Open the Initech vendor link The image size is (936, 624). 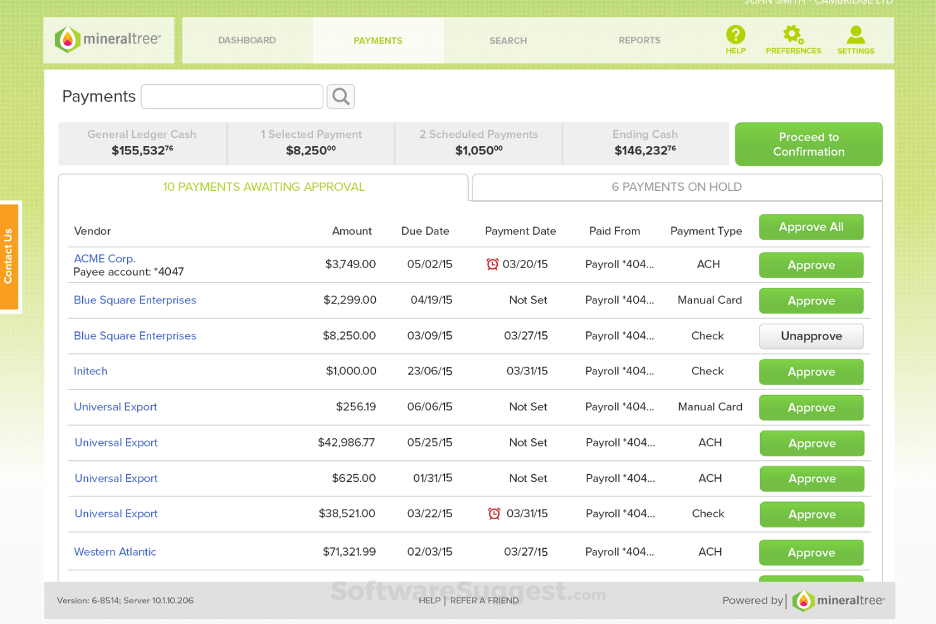(x=91, y=371)
